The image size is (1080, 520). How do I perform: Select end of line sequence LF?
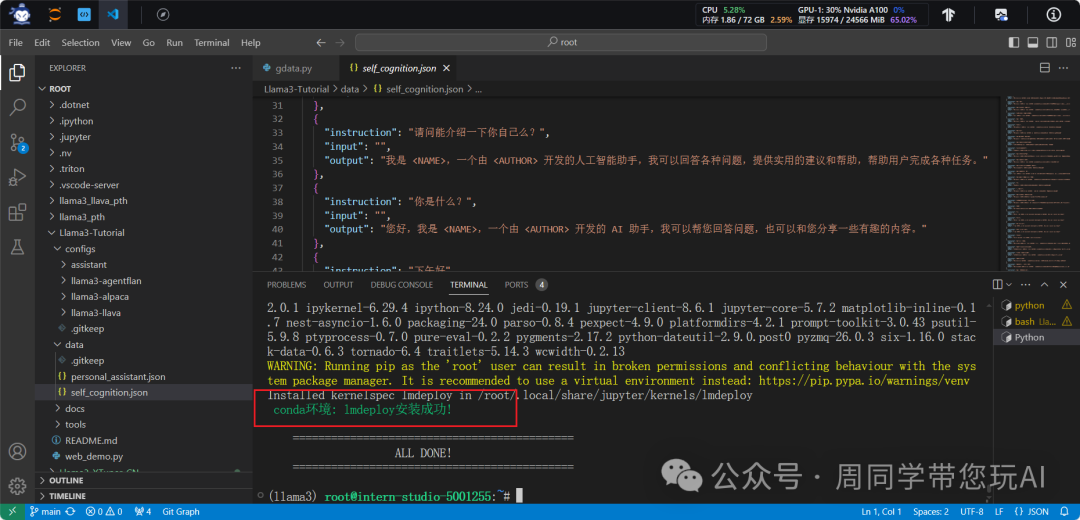(x=999, y=512)
